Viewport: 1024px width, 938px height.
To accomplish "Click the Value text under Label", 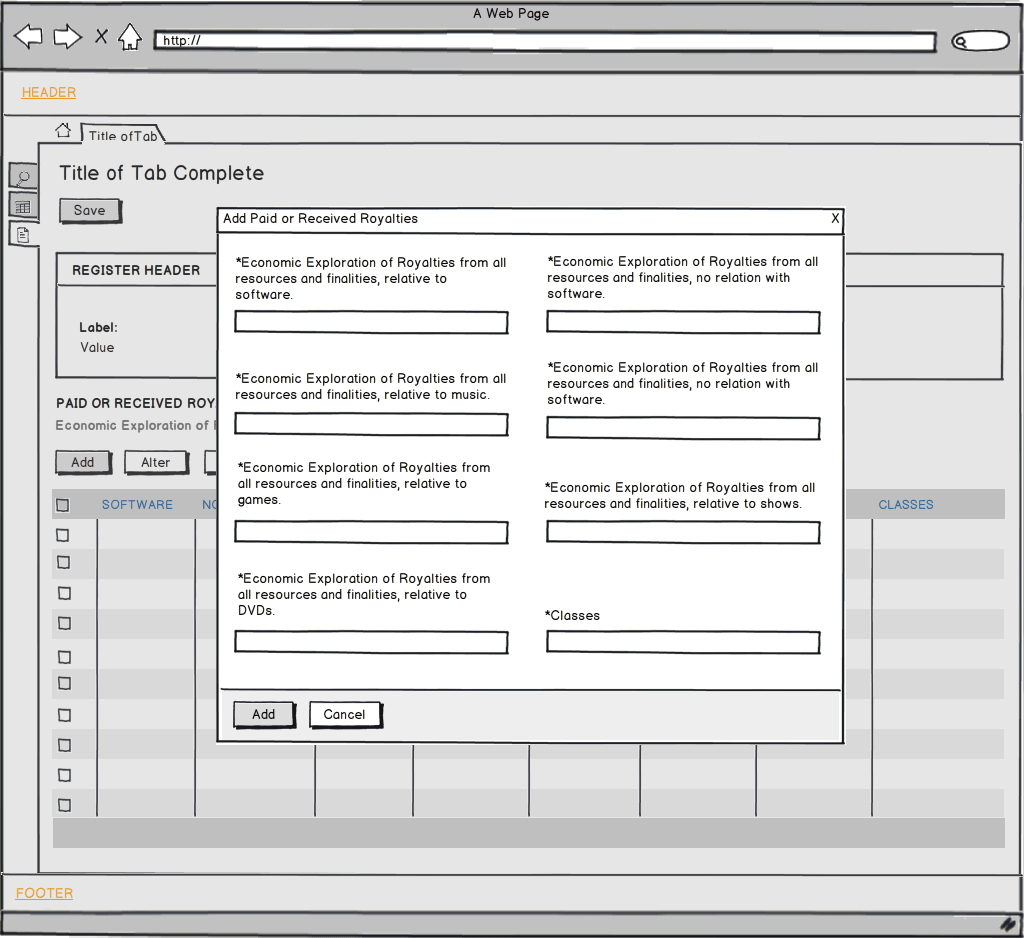I will click(x=97, y=348).
